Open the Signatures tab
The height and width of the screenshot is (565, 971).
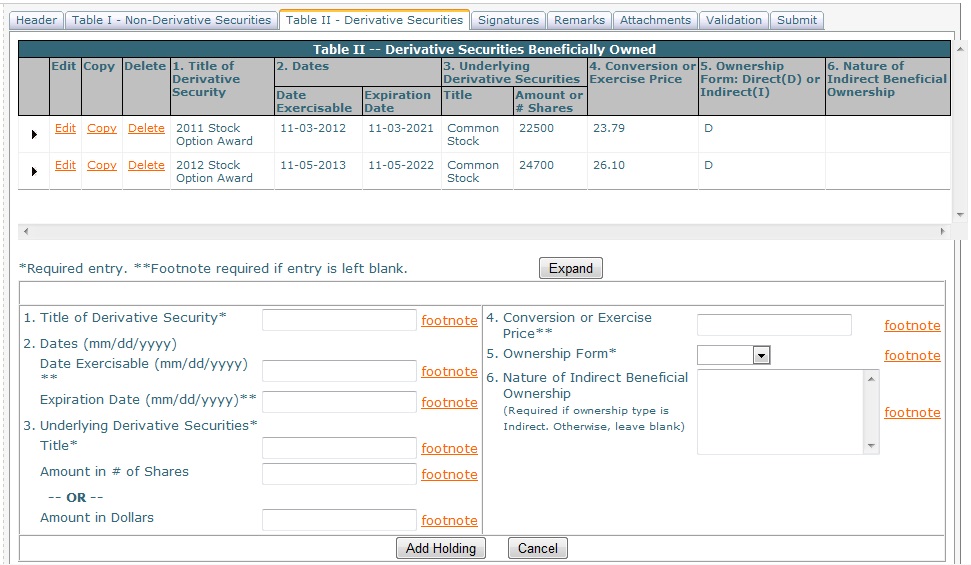point(508,20)
